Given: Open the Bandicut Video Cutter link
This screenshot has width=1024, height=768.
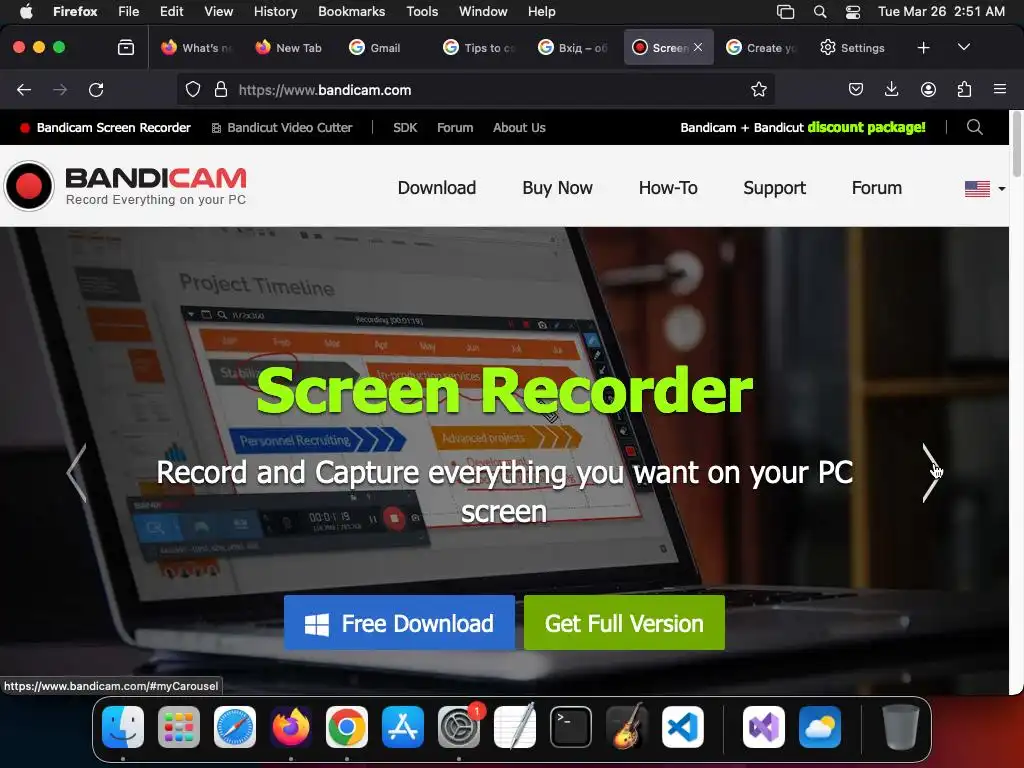Looking at the screenshot, I should (282, 127).
